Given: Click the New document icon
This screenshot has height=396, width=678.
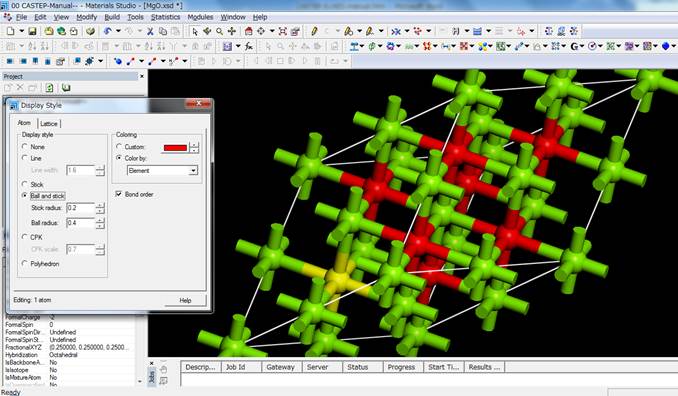Looking at the screenshot, I should [x=10, y=31].
